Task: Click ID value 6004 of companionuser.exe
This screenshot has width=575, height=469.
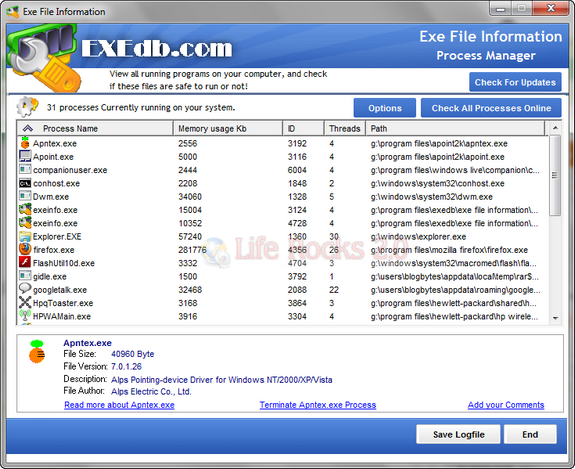Action: tap(297, 170)
